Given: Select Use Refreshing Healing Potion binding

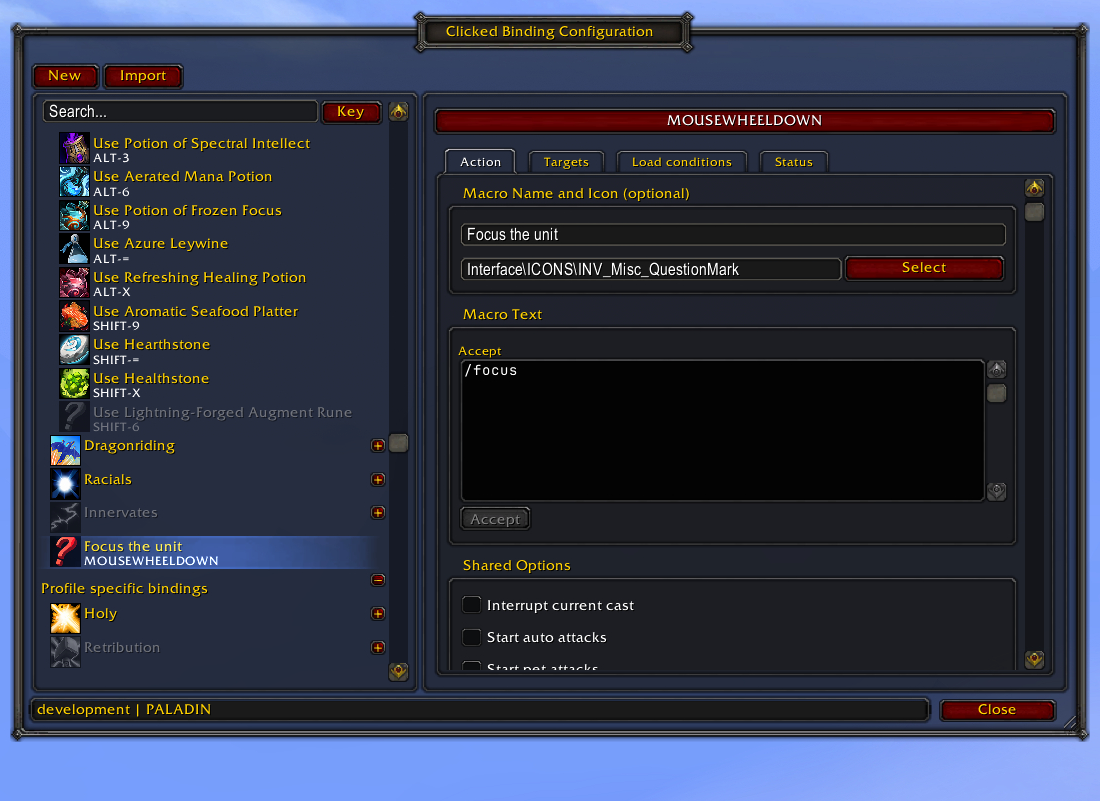Looking at the screenshot, I should (x=221, y=283).
